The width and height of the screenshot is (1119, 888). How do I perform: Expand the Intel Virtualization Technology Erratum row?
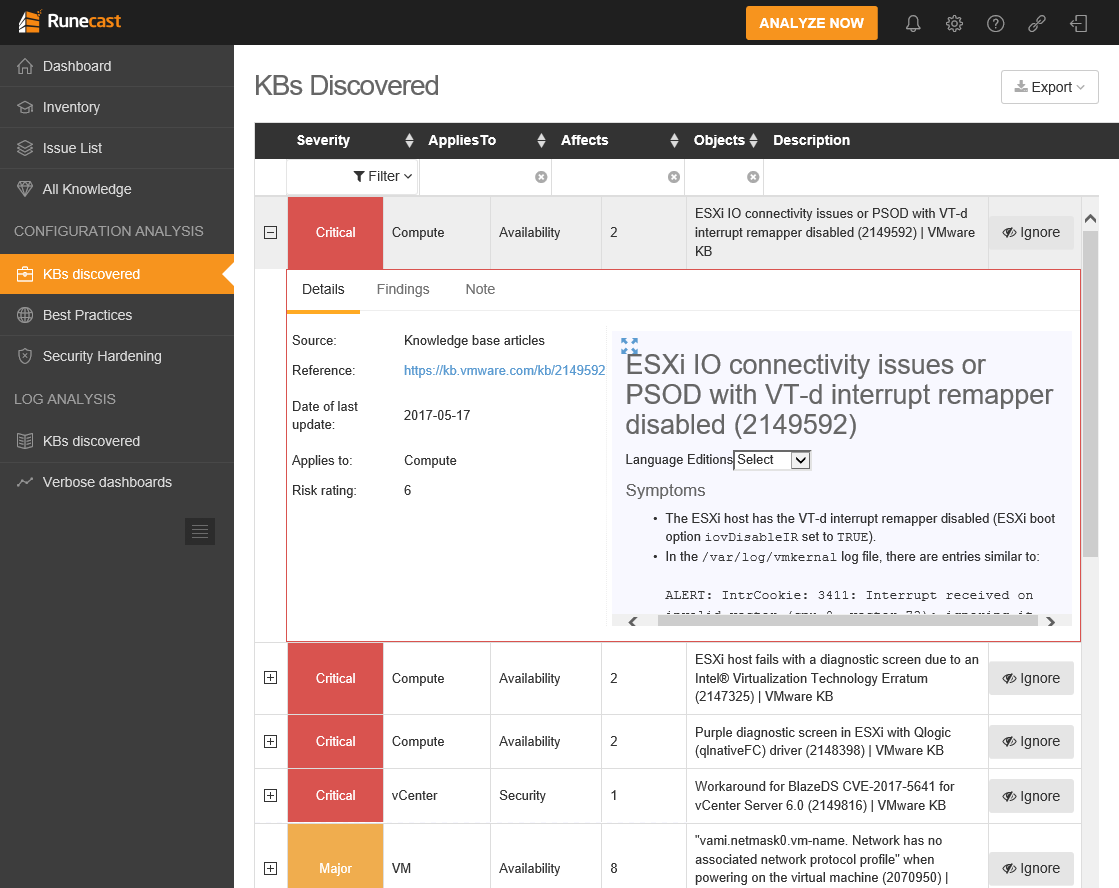[x=270, y=678]
